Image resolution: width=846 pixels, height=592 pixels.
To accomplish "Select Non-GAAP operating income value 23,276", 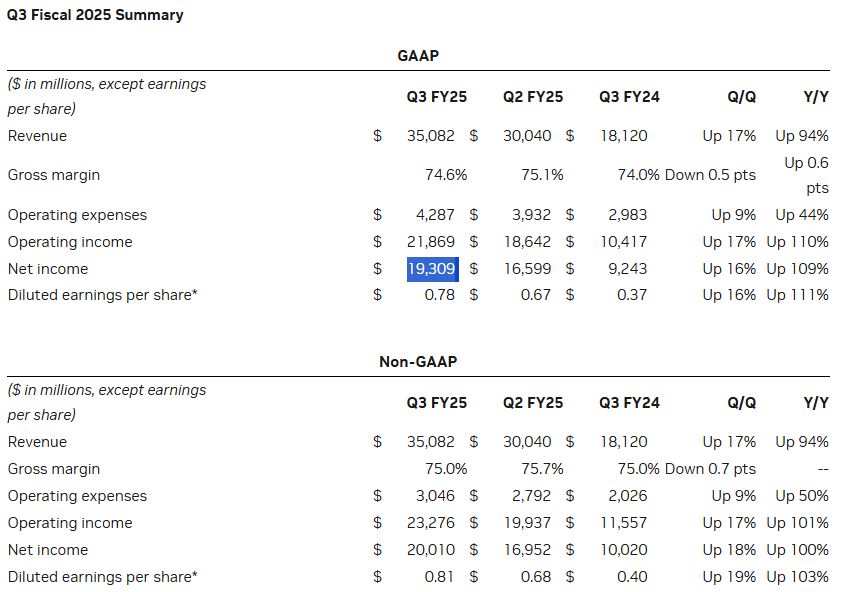I will [x=434, y=523].
